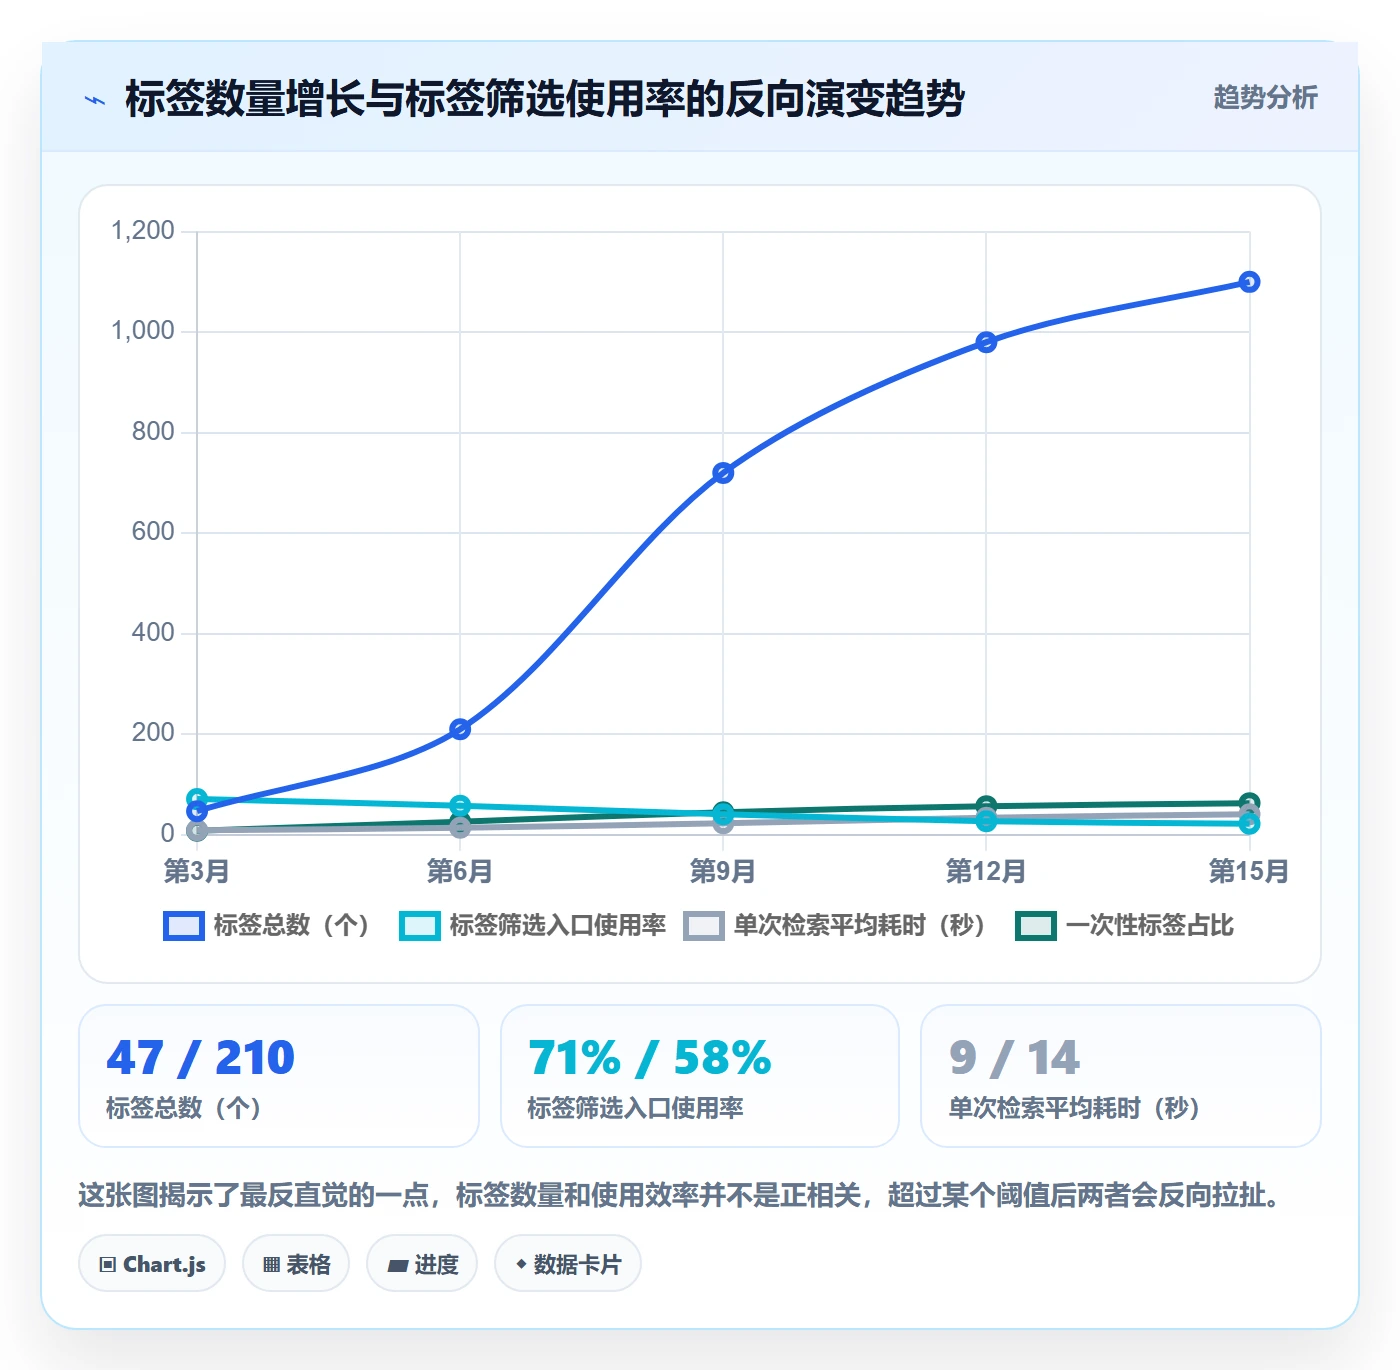Toggle the green 一次性标签占比 legend color box
1400x1370 pixels.
coord(1035,926)
